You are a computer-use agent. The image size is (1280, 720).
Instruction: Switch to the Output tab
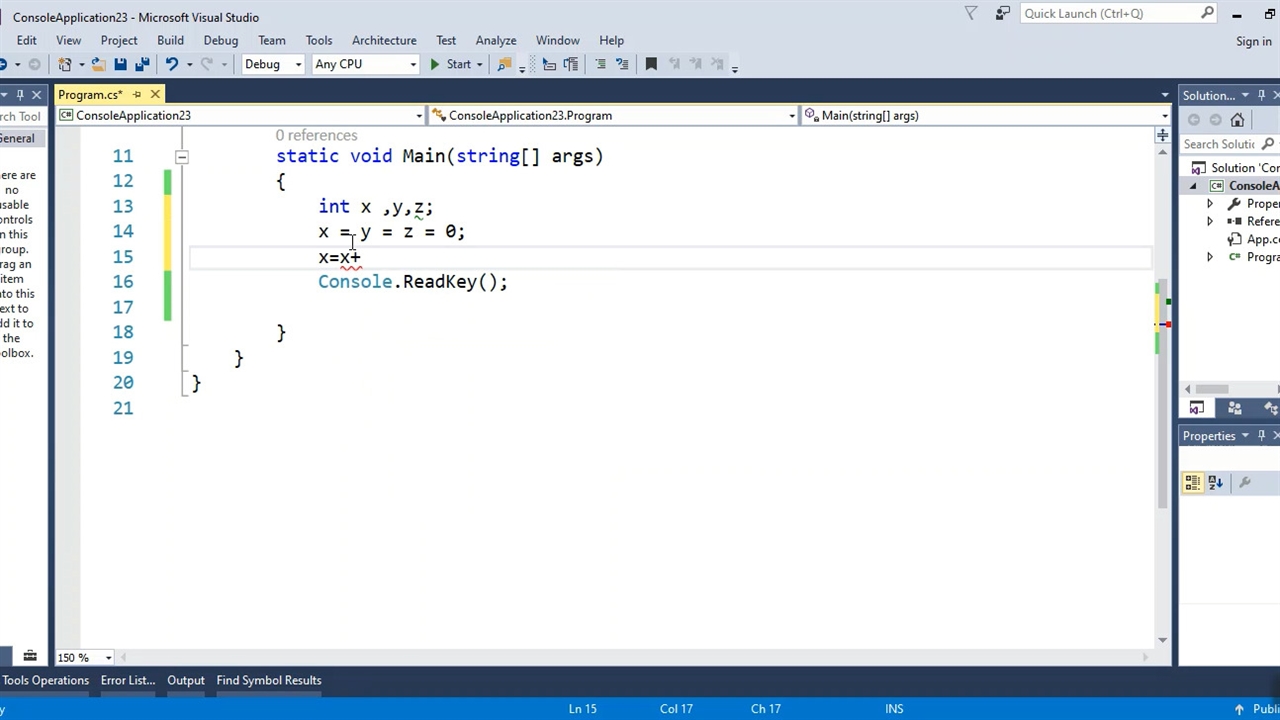click(185, 680)
